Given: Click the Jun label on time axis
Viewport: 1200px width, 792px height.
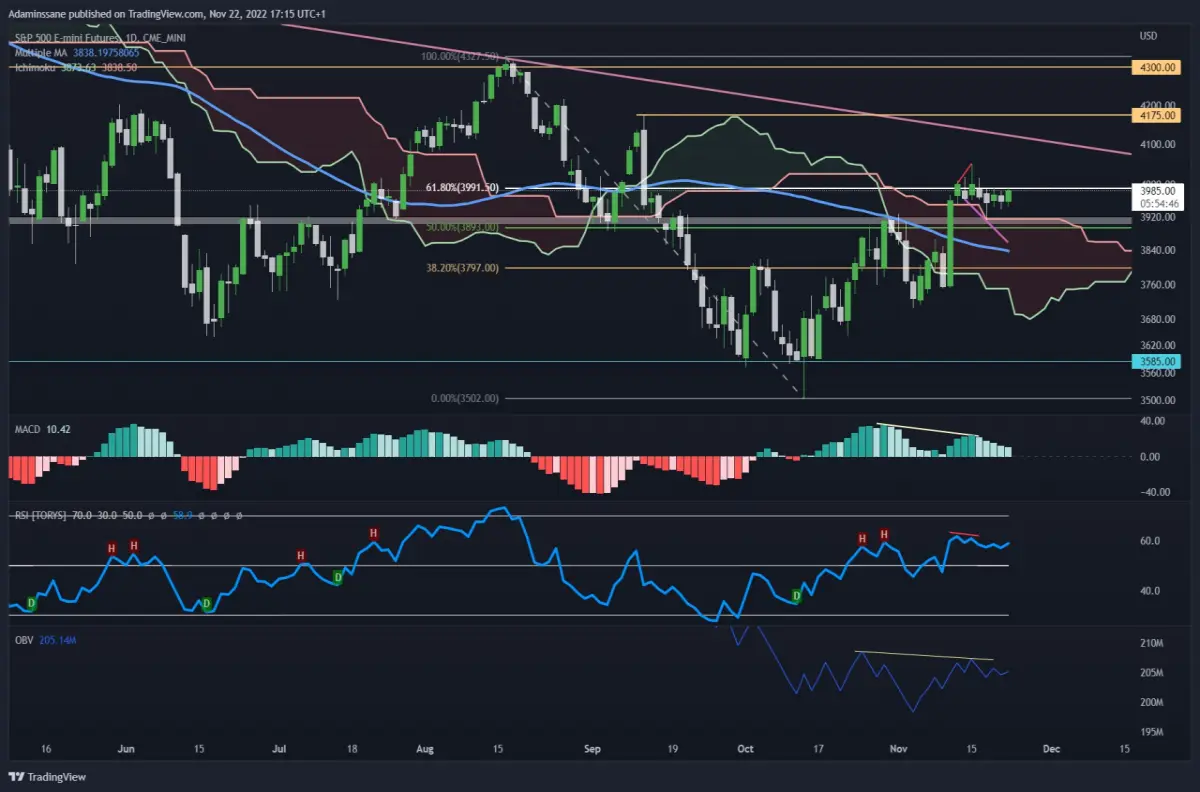Looking at the screenshot, I should [125, 747].
